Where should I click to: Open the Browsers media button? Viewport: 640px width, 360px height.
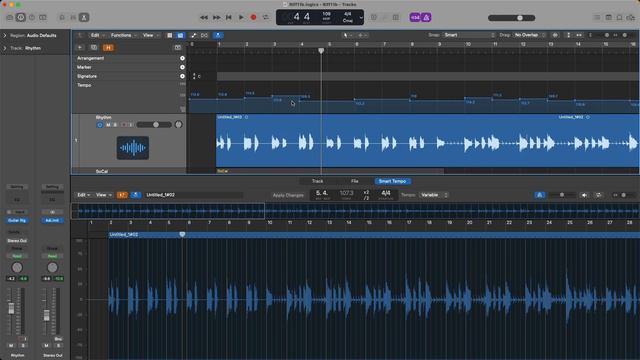[631, 18]
